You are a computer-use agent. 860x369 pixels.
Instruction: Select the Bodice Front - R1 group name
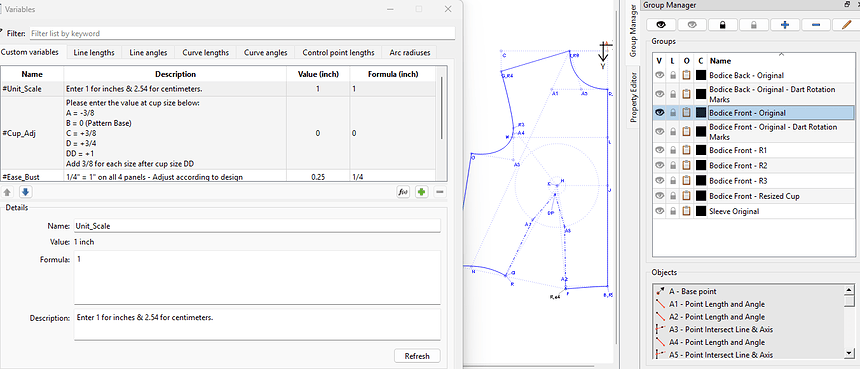pos(738,150)
